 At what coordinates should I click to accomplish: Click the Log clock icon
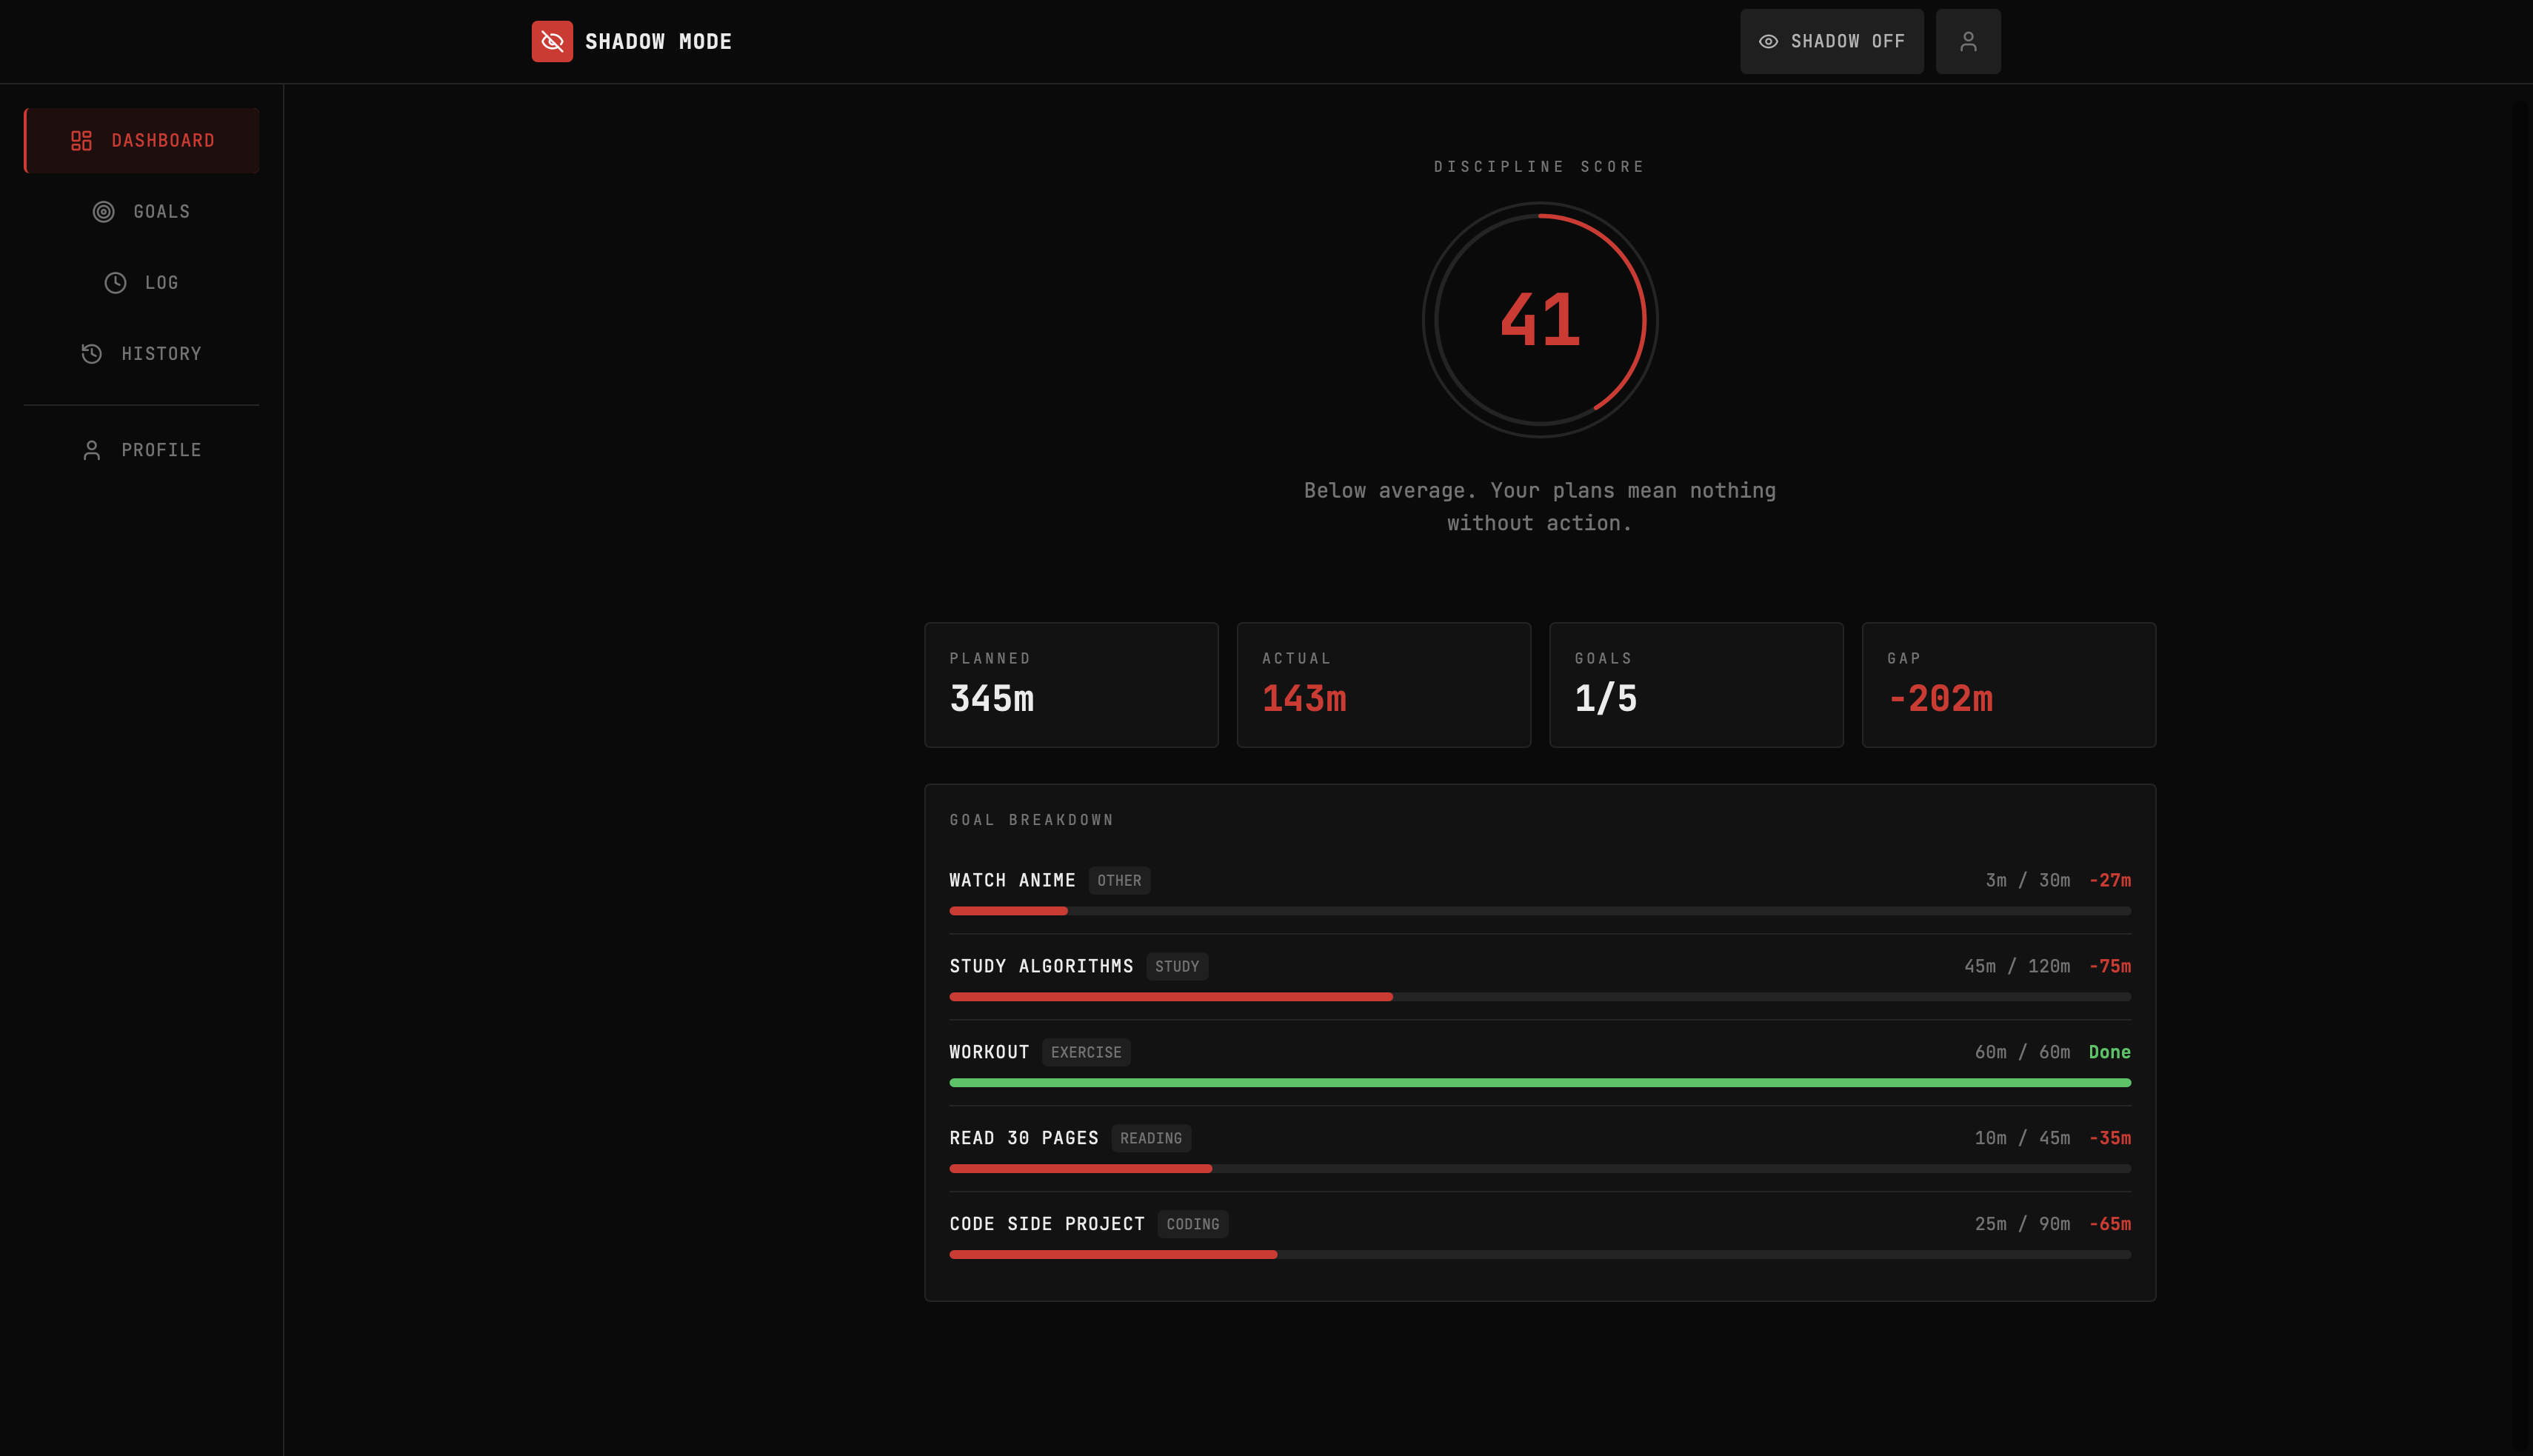point(115,283)
